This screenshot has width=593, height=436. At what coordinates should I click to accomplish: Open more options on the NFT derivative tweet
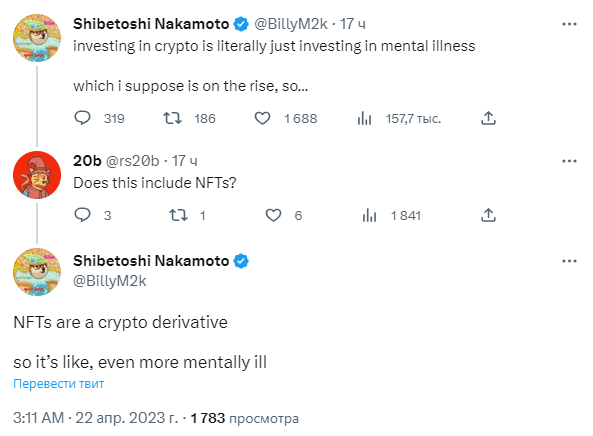pyautogui.click(x=569, y=261)
